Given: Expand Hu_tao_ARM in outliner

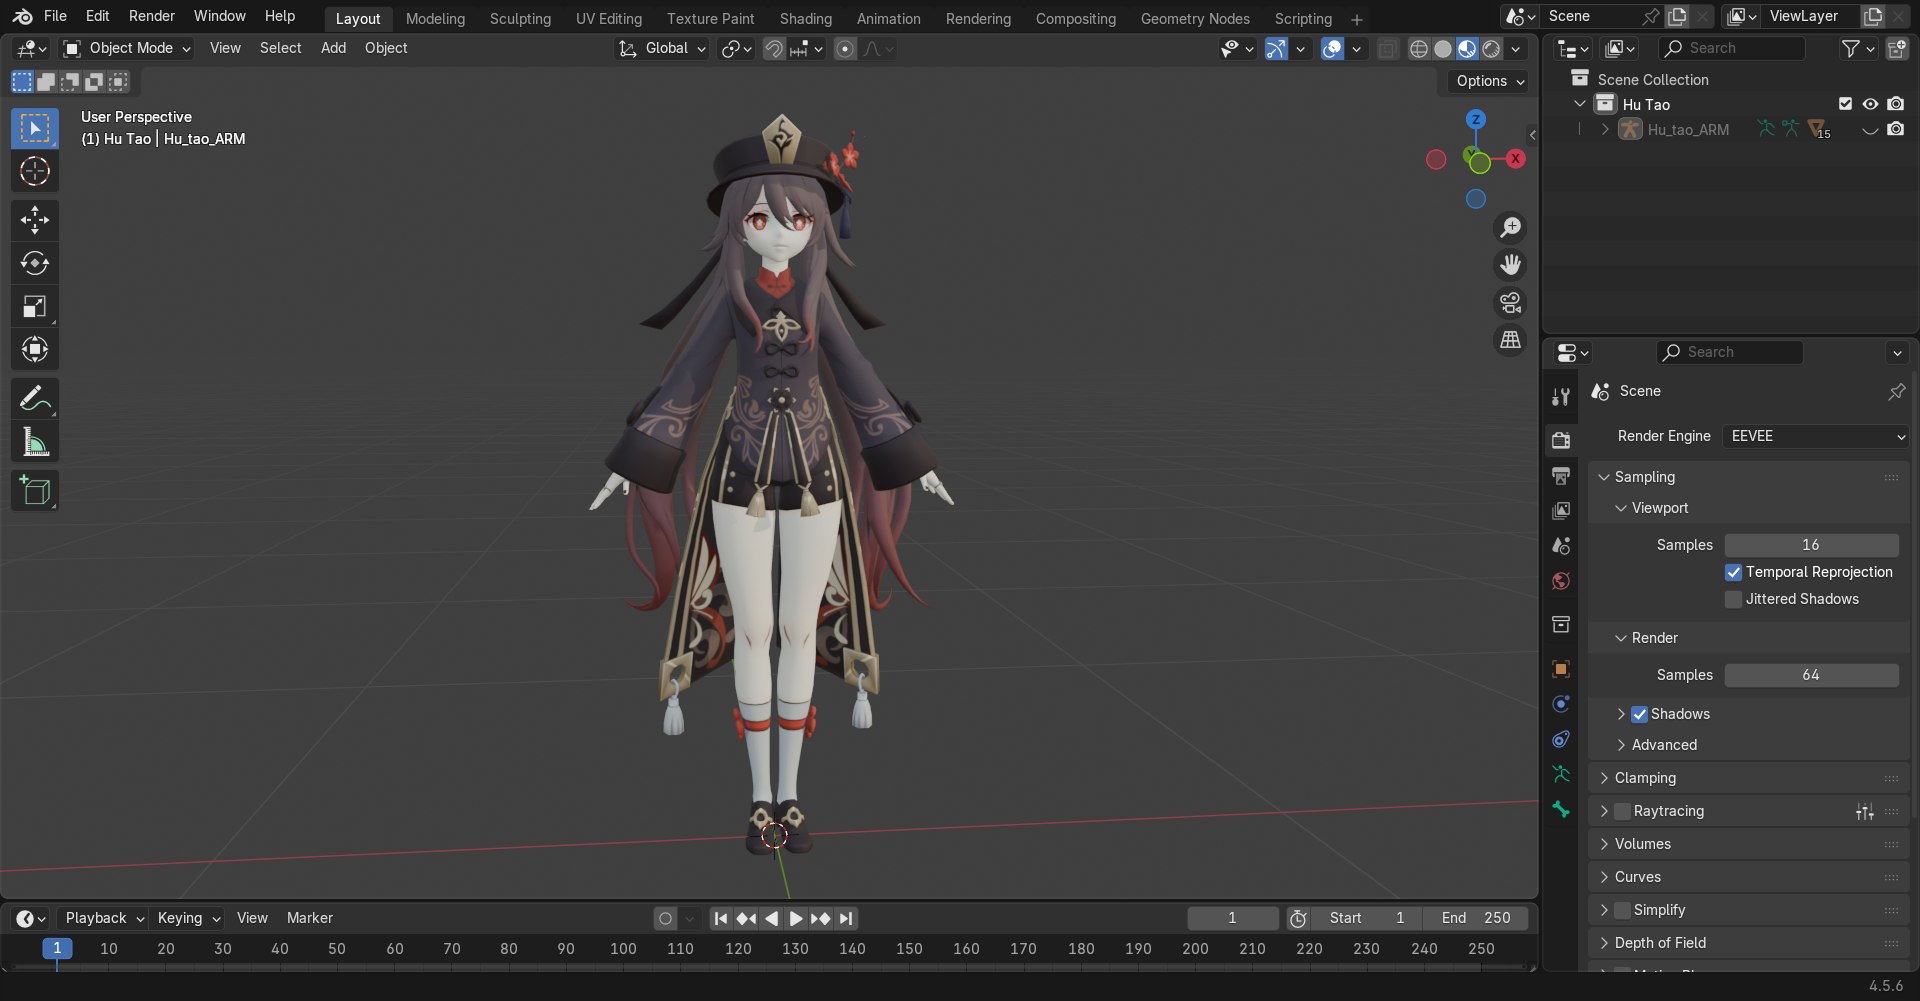Looking at the screenshot, I should click(x=1605, y=130).
